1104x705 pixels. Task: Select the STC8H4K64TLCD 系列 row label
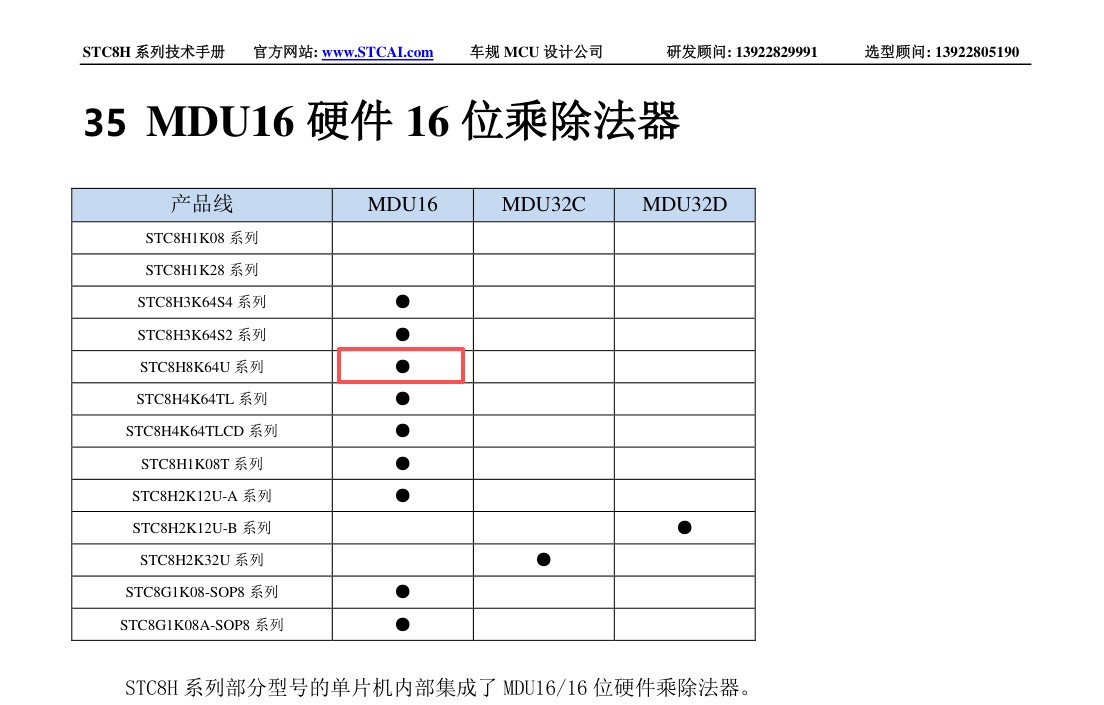point(202,431)
